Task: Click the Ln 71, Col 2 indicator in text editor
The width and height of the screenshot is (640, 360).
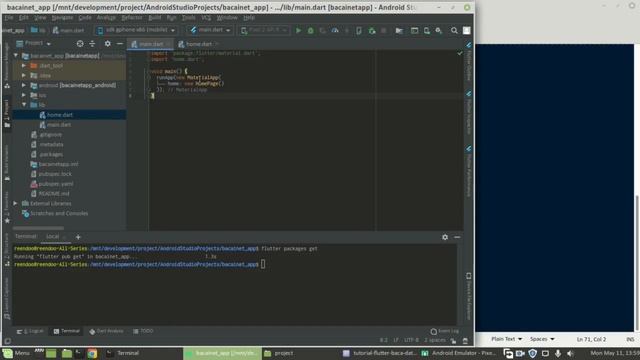Action: (x=591, y=339)
